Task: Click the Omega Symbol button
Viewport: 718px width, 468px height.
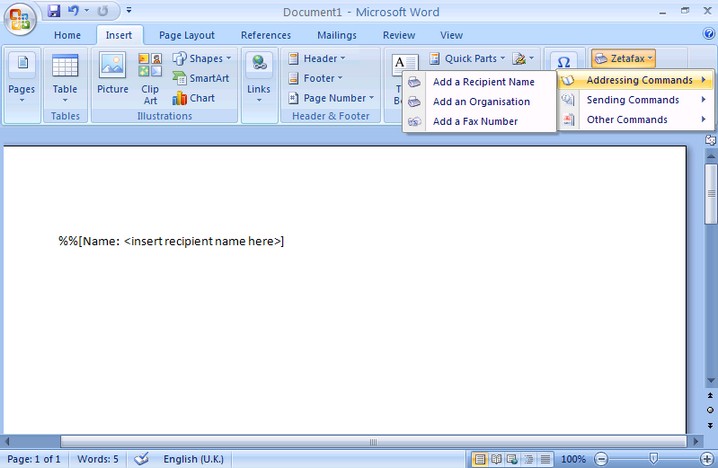Action: click(x=564, y=61)
